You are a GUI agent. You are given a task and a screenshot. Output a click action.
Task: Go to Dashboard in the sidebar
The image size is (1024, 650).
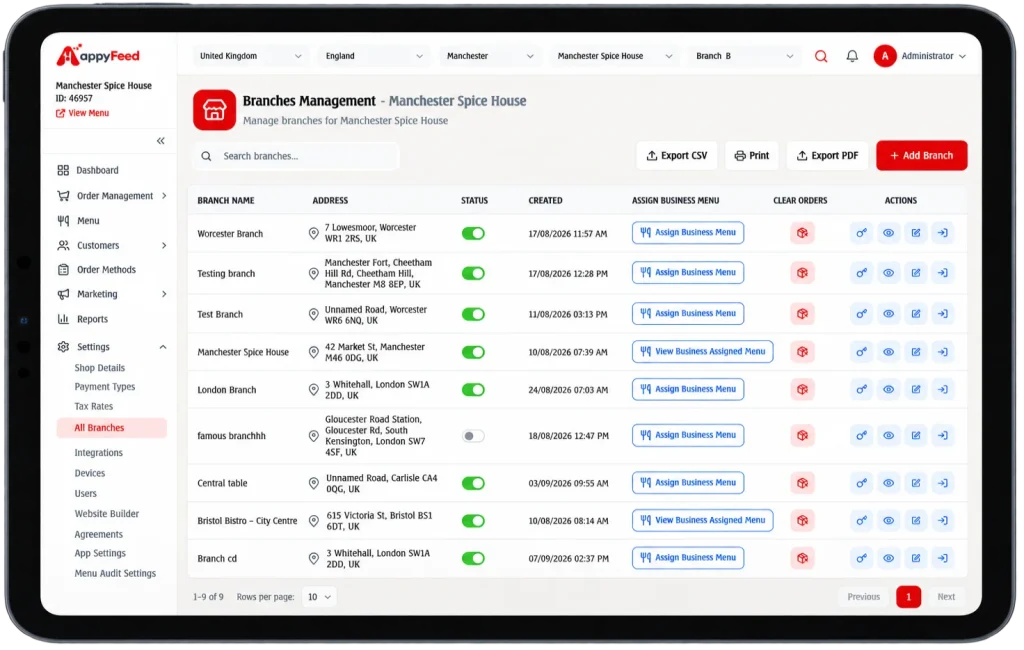[x=97, y=171]
